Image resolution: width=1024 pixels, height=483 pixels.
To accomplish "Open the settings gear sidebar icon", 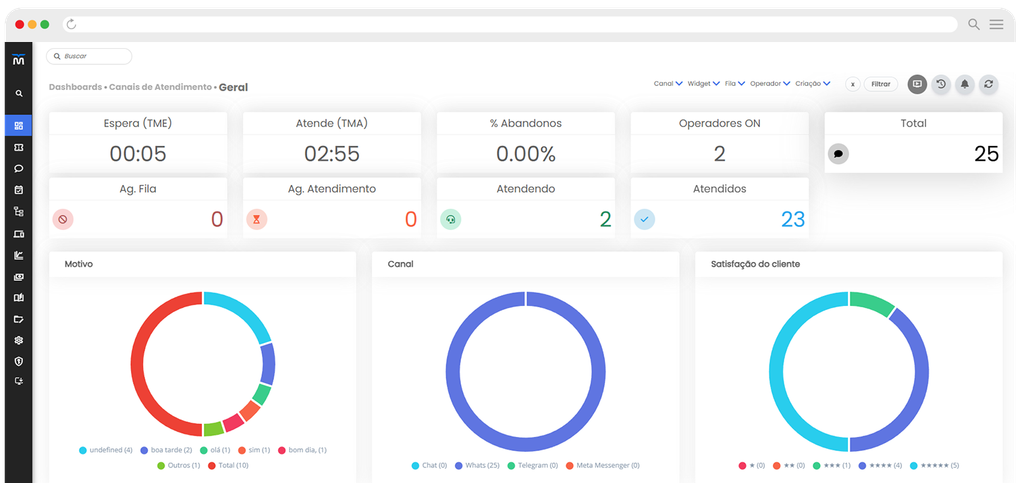I will click(x=18, y=340).
